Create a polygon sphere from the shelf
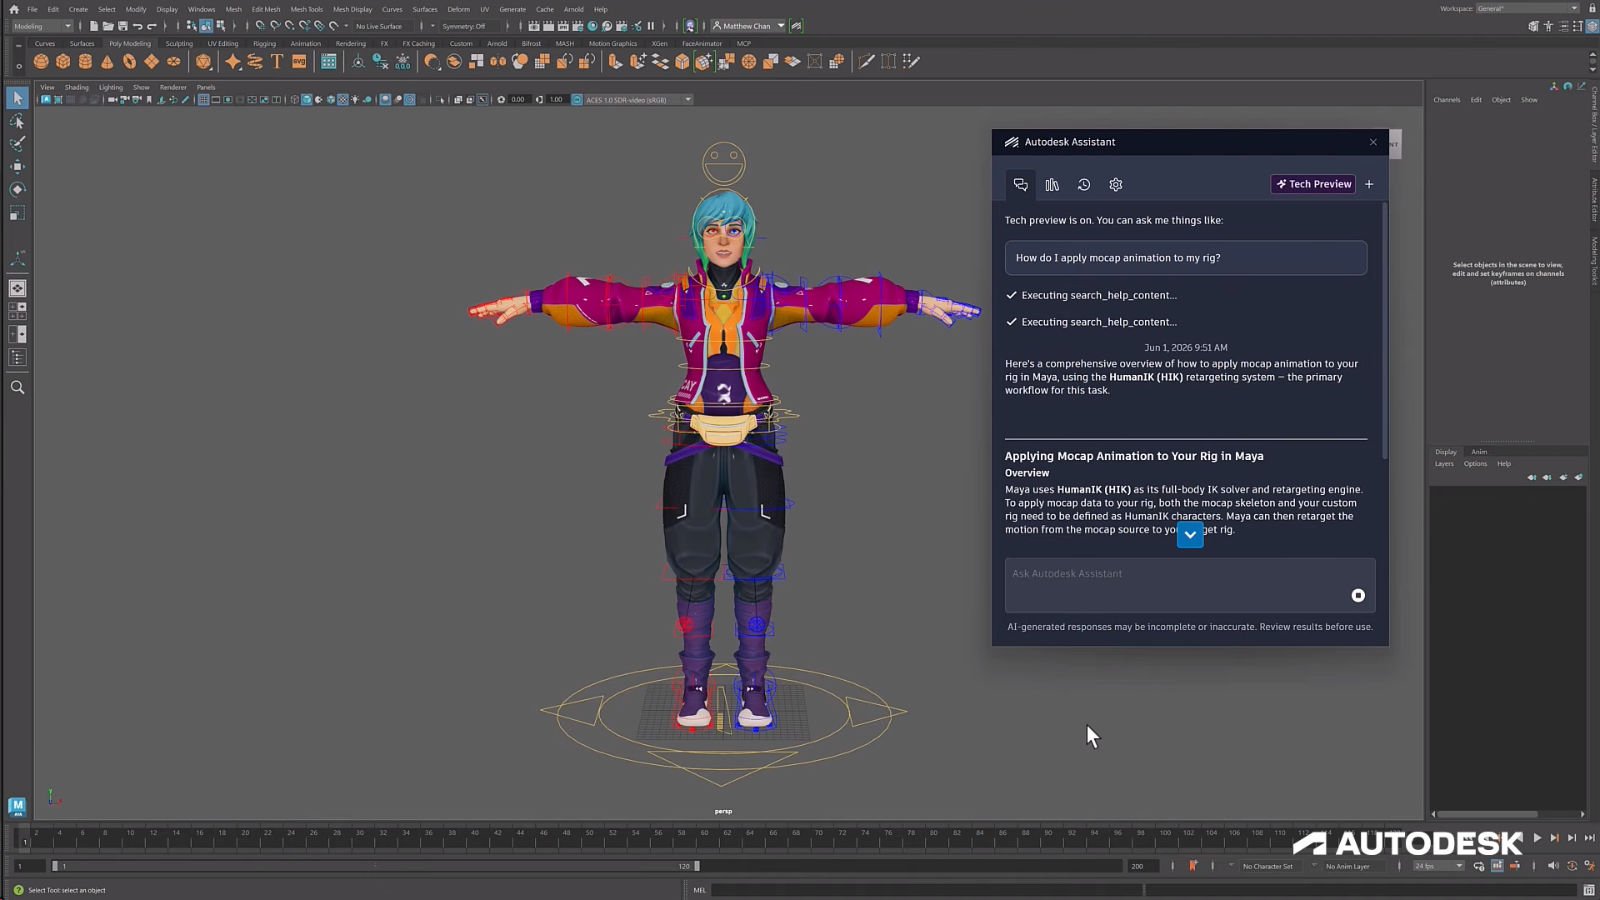The width and height of the screenshot is (1600, 900). 41,62
